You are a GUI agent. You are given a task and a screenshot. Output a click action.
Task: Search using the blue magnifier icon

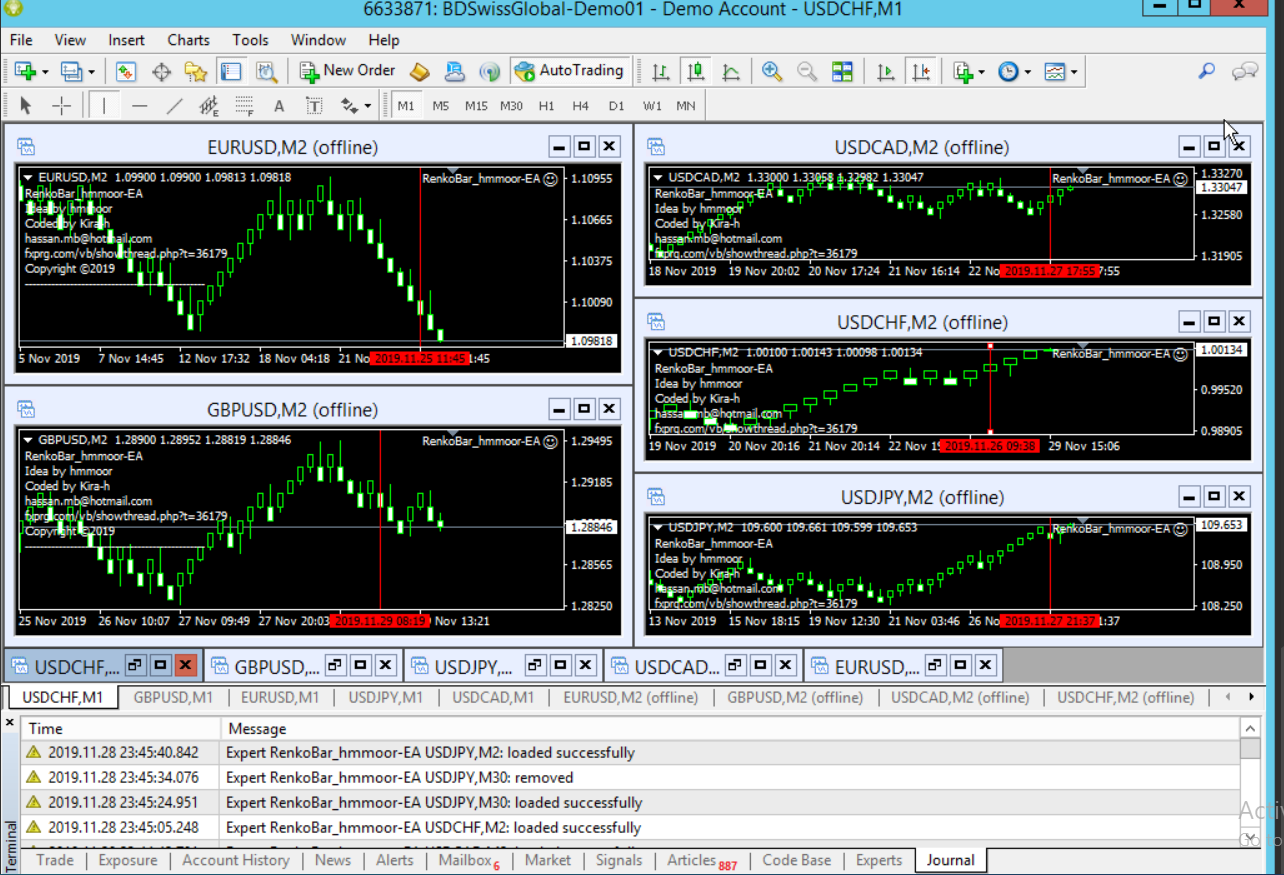[x=1207, y=71]
